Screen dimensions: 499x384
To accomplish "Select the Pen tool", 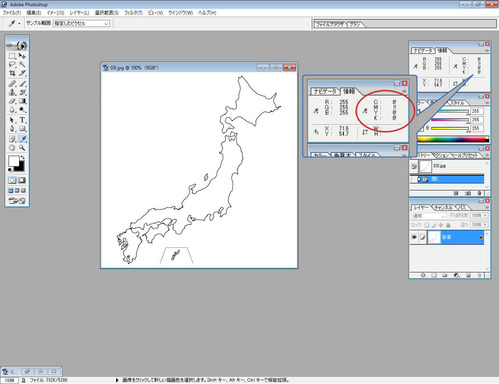I will click(12, 129).
